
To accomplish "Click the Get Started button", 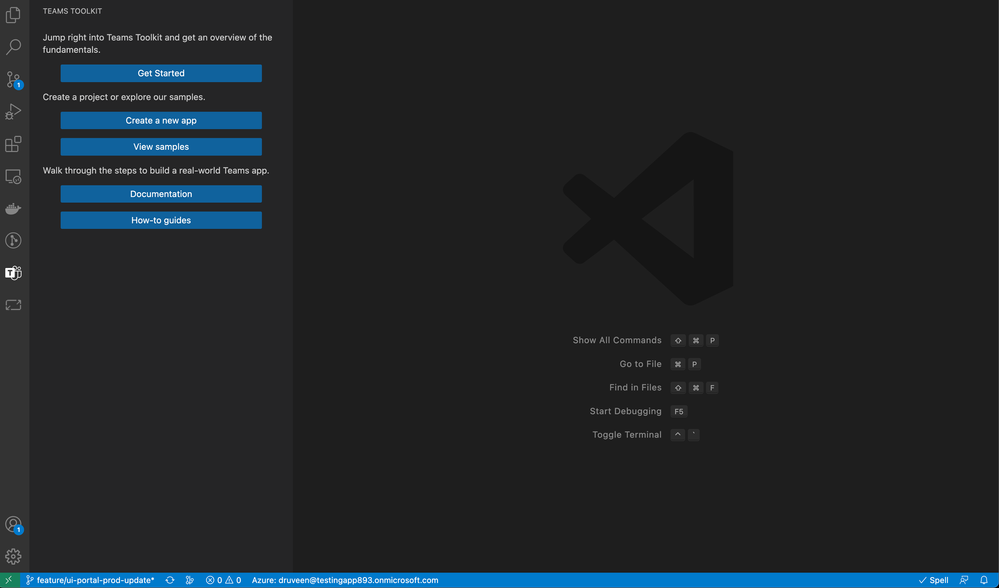I will tap(161, 73).
